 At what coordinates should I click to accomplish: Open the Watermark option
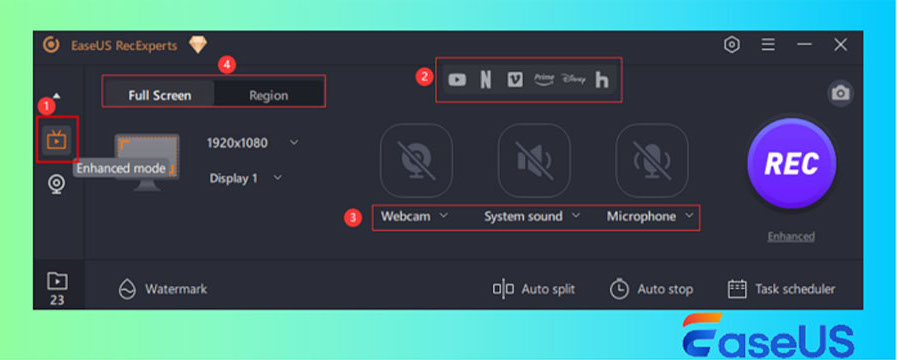tap(162, 289)
